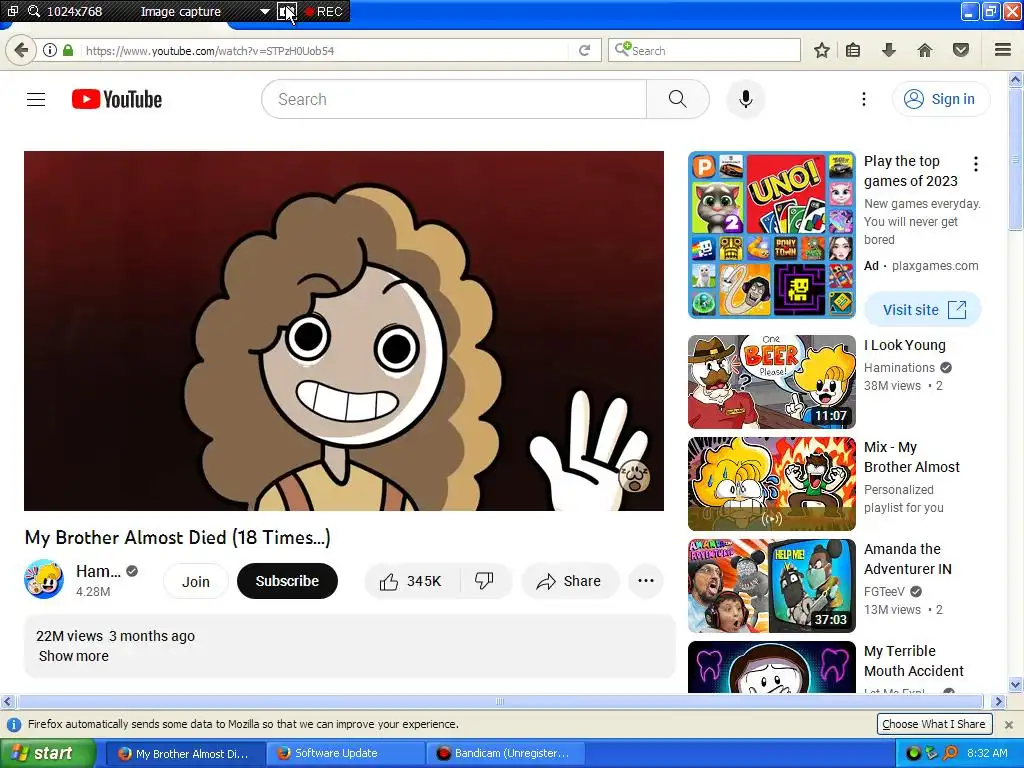Subscribe to the channel
Viewport: 1024px width, 768px height.
tap(287, 581)
